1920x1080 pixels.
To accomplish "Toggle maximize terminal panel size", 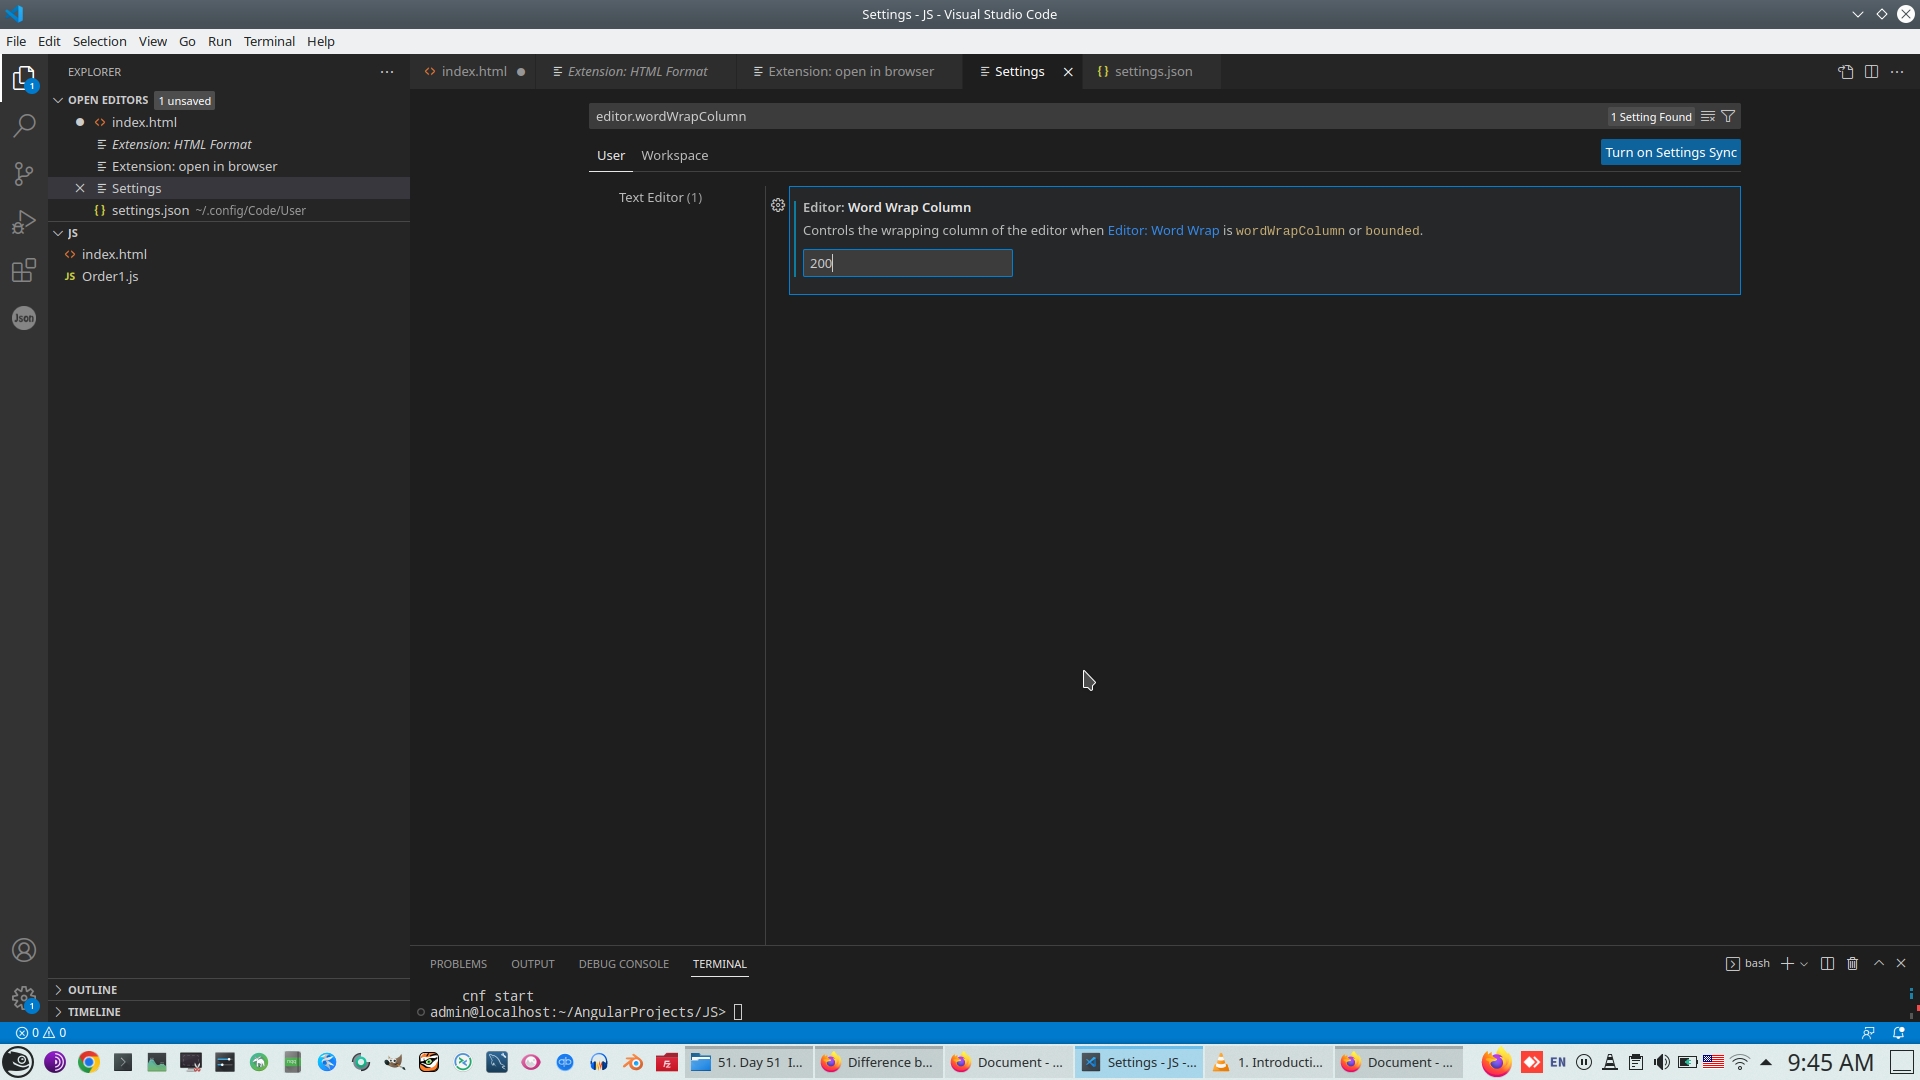I will coord(1879,964).
